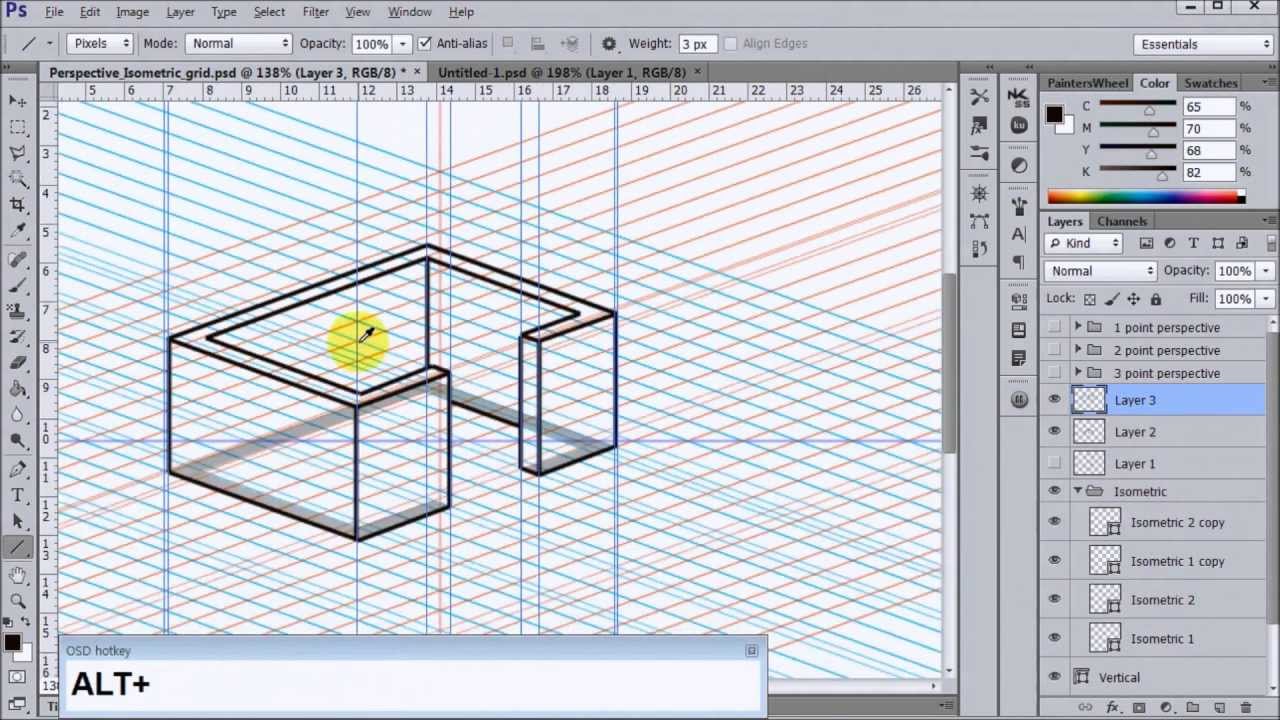Hide the Isometric group
The height and width of the screenshot is (720, 1280).
pyautogui.click(x=1054, y=491)
